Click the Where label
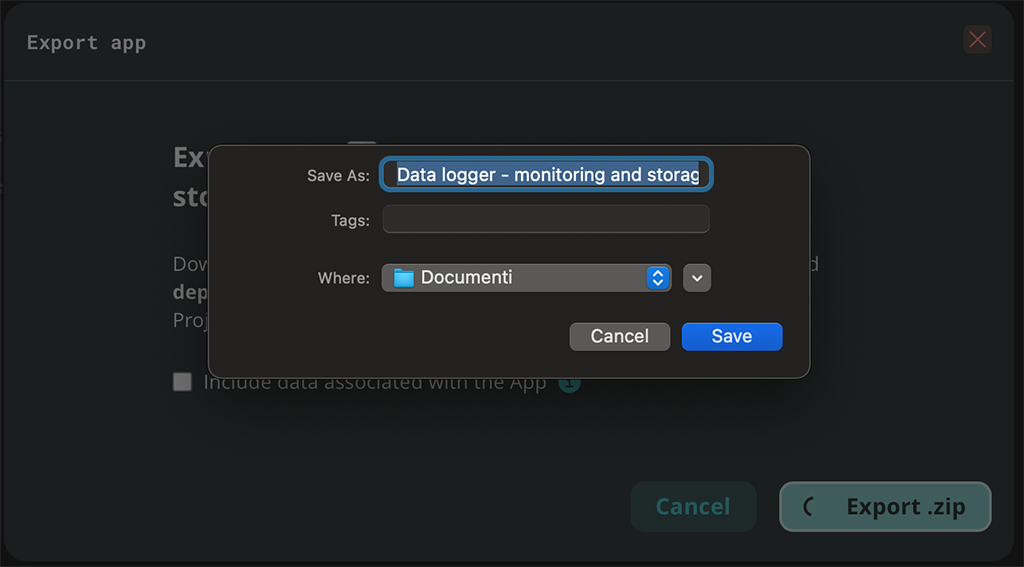Screen dimensions: 1024x567 coord(343,278)
